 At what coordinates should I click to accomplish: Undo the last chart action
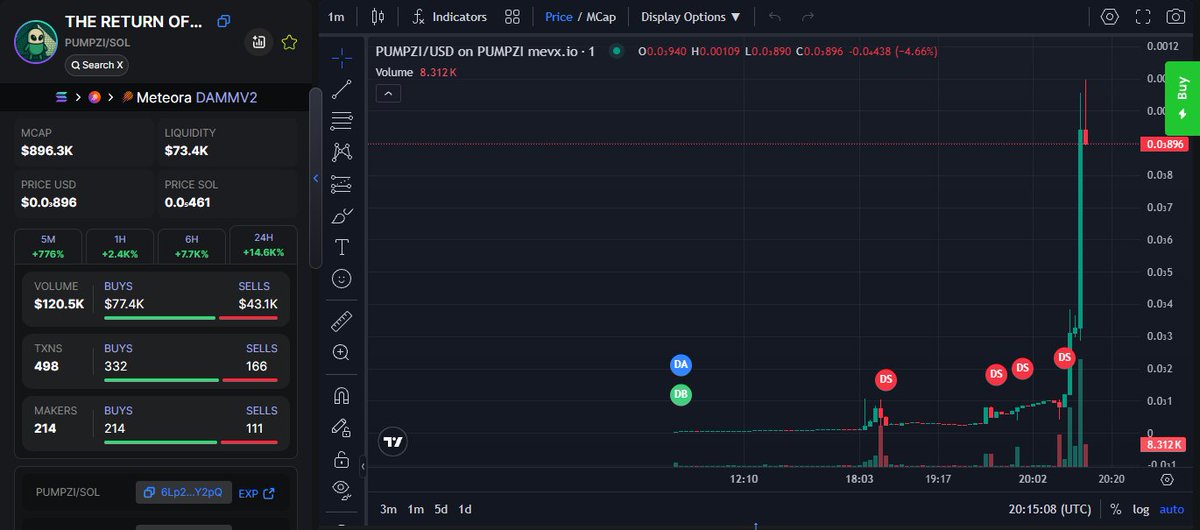(x=775, y=17)
